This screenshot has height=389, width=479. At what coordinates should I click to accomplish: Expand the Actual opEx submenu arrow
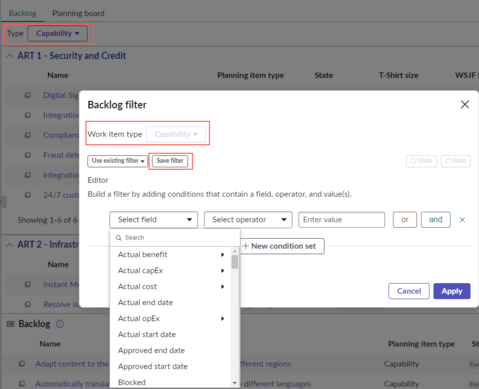[x=223, y=319]
